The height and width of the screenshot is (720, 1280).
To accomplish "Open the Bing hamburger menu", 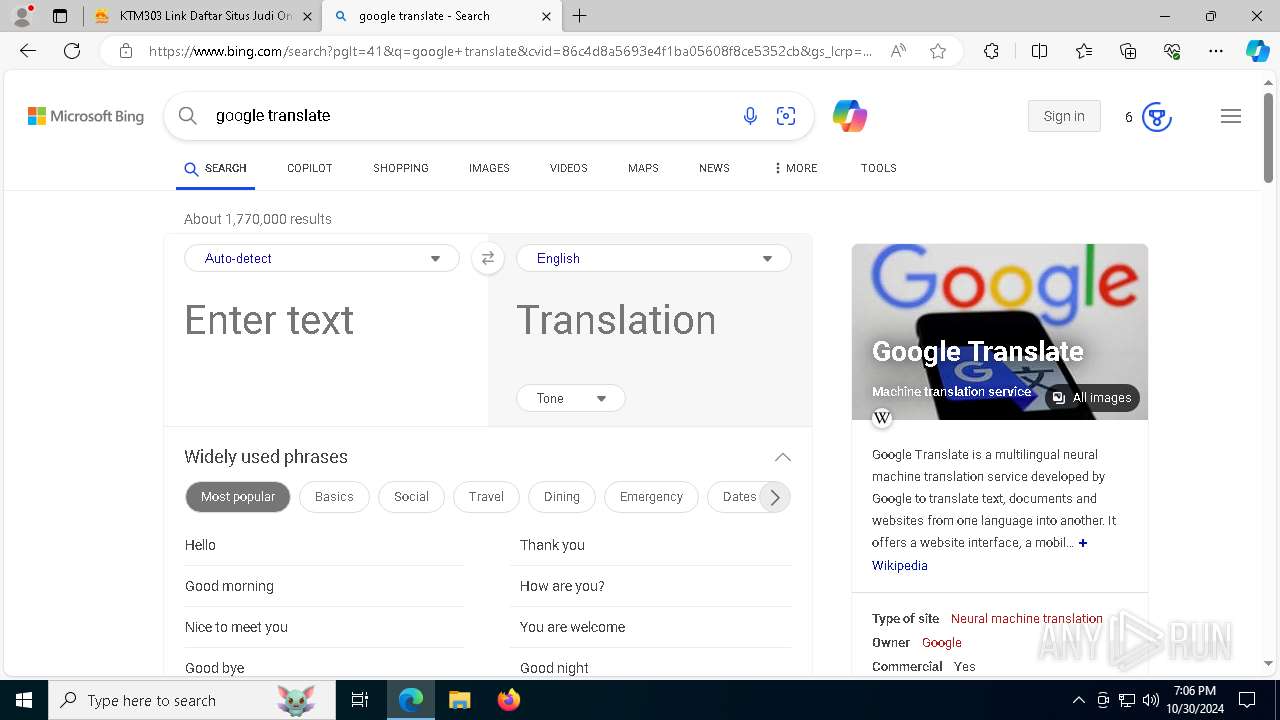I will (1231, 116).
